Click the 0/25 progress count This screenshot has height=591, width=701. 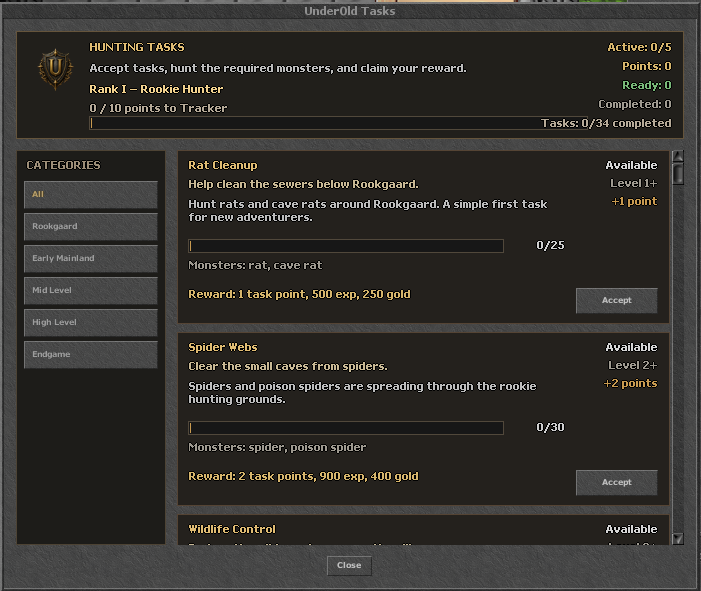click(x=550, y=245)
